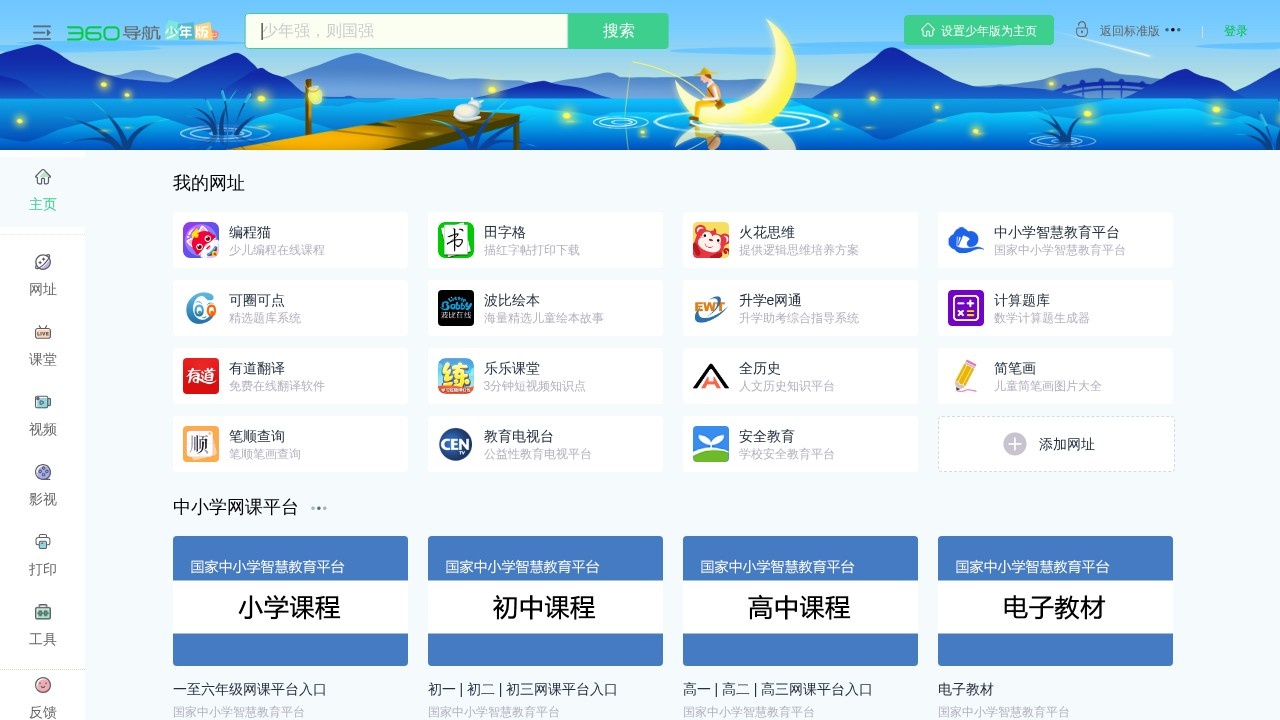
Task: Click the 描红字帖打印下载 description text
Action: (x=532, y=250)
